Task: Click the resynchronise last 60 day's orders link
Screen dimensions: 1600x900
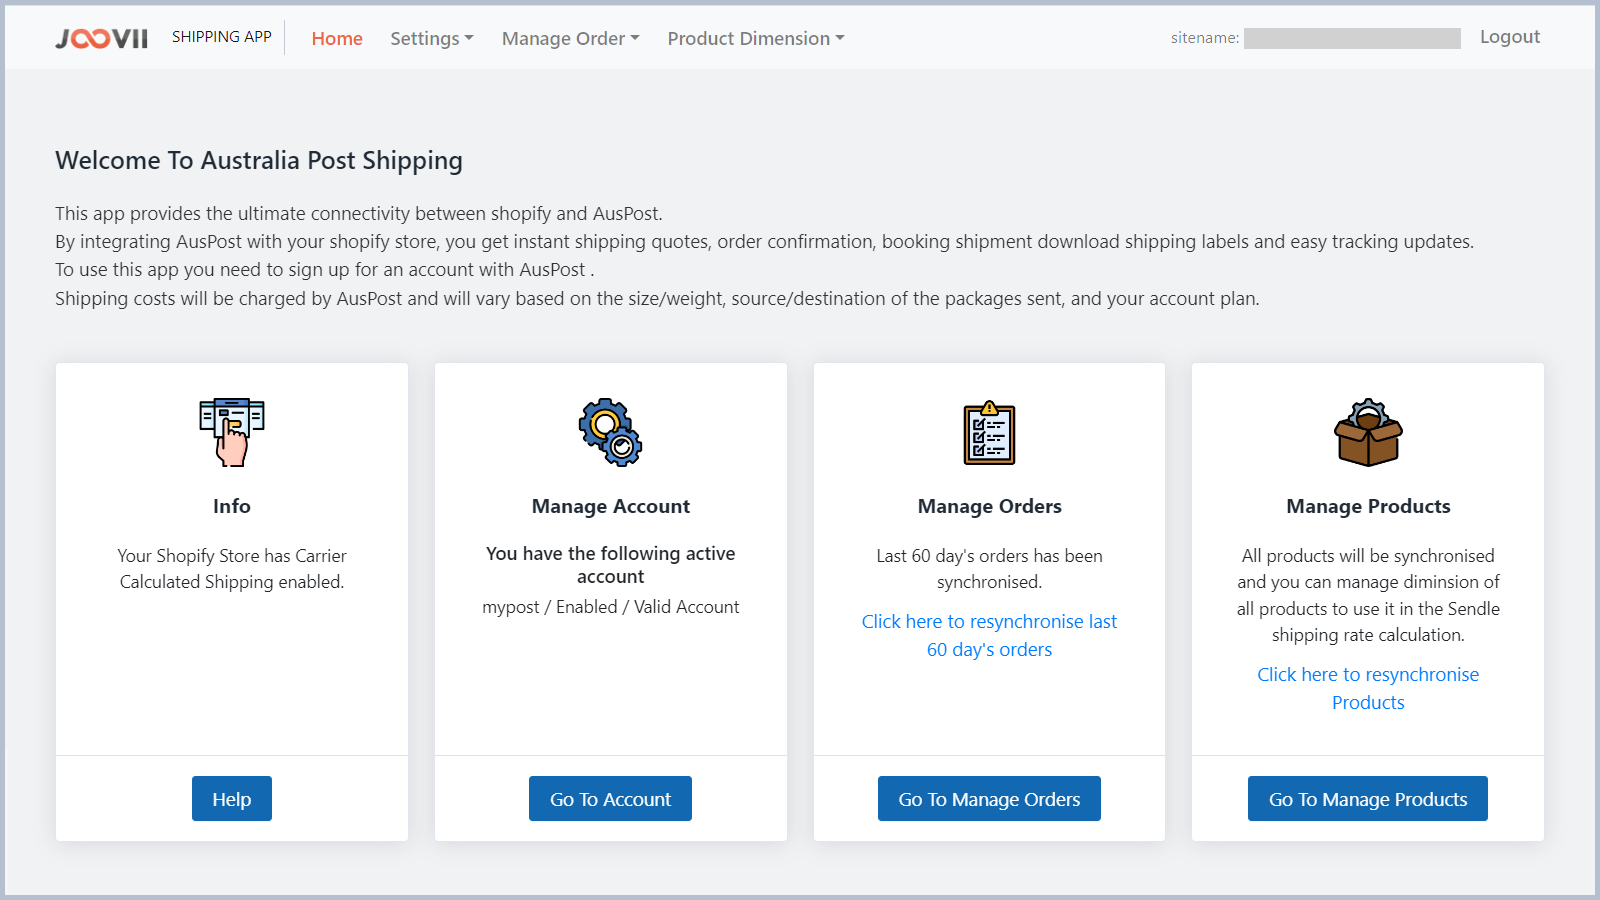Action: coord(989,635)
